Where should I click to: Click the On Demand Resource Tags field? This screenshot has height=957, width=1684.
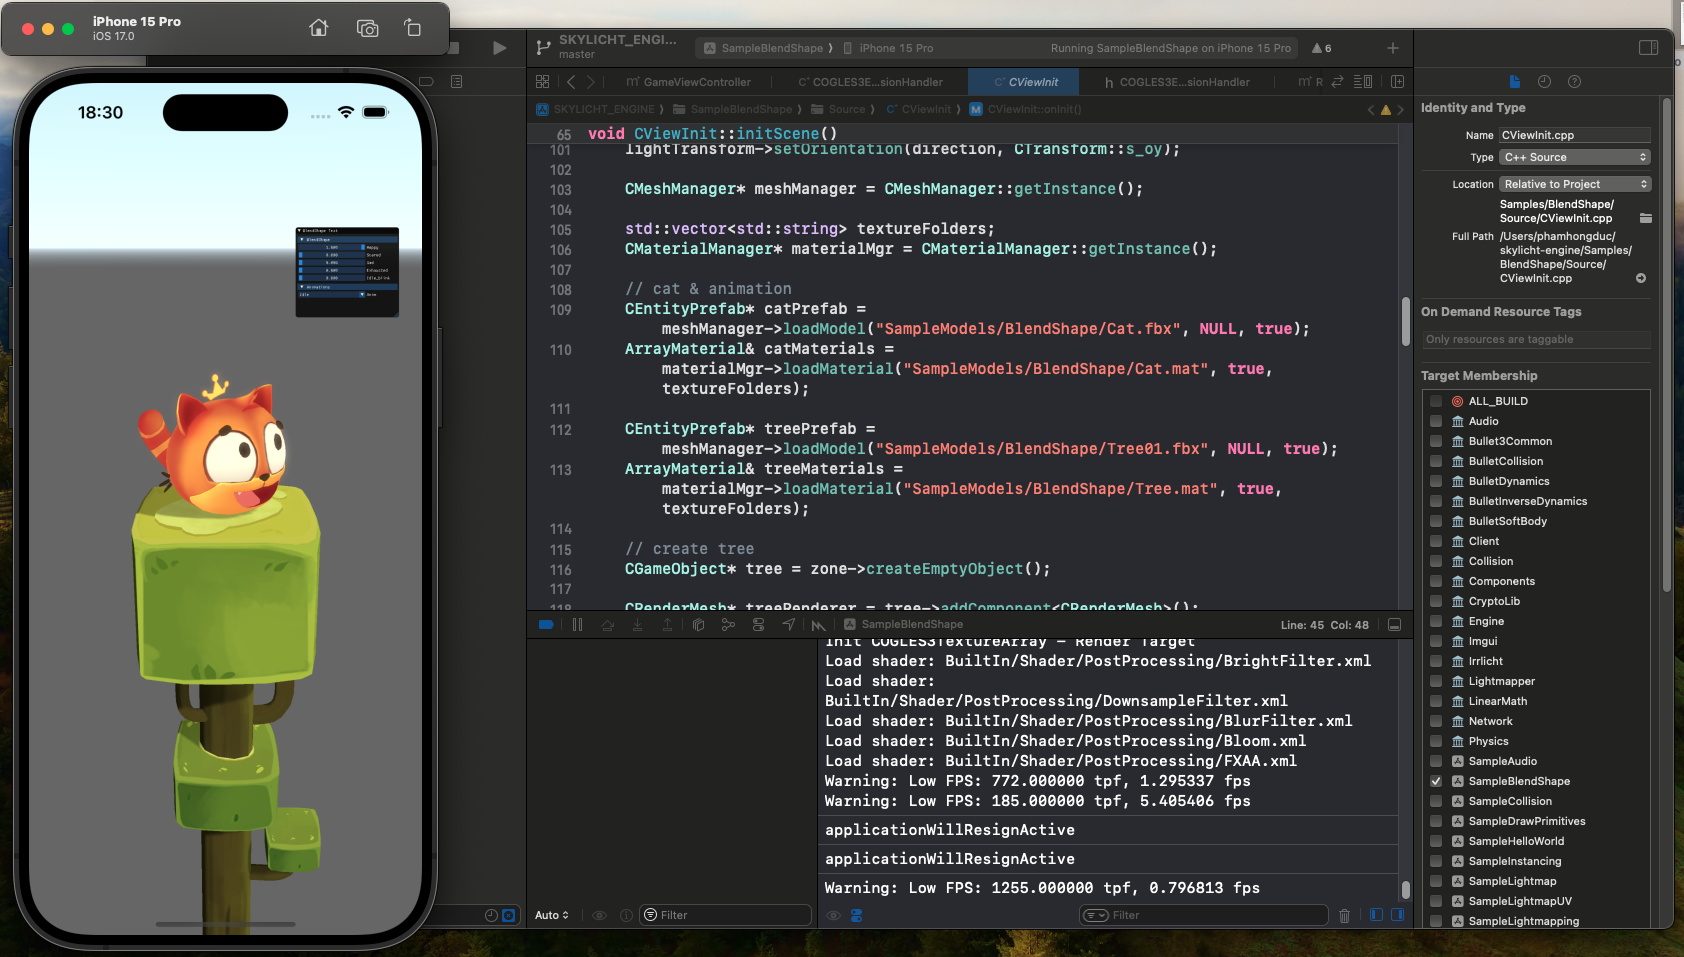coord(1536,340)
